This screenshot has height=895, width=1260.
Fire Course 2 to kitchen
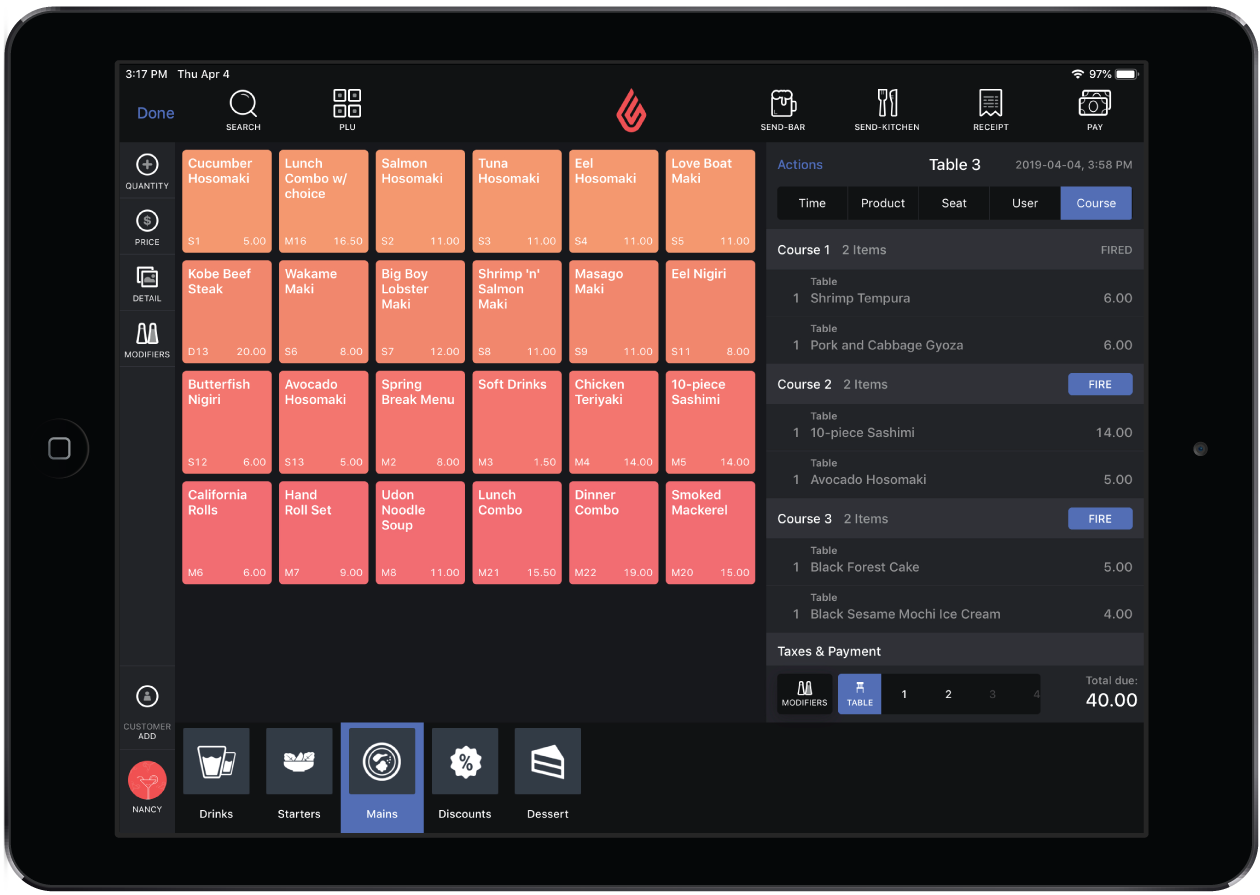click(x=1100, y=384)
